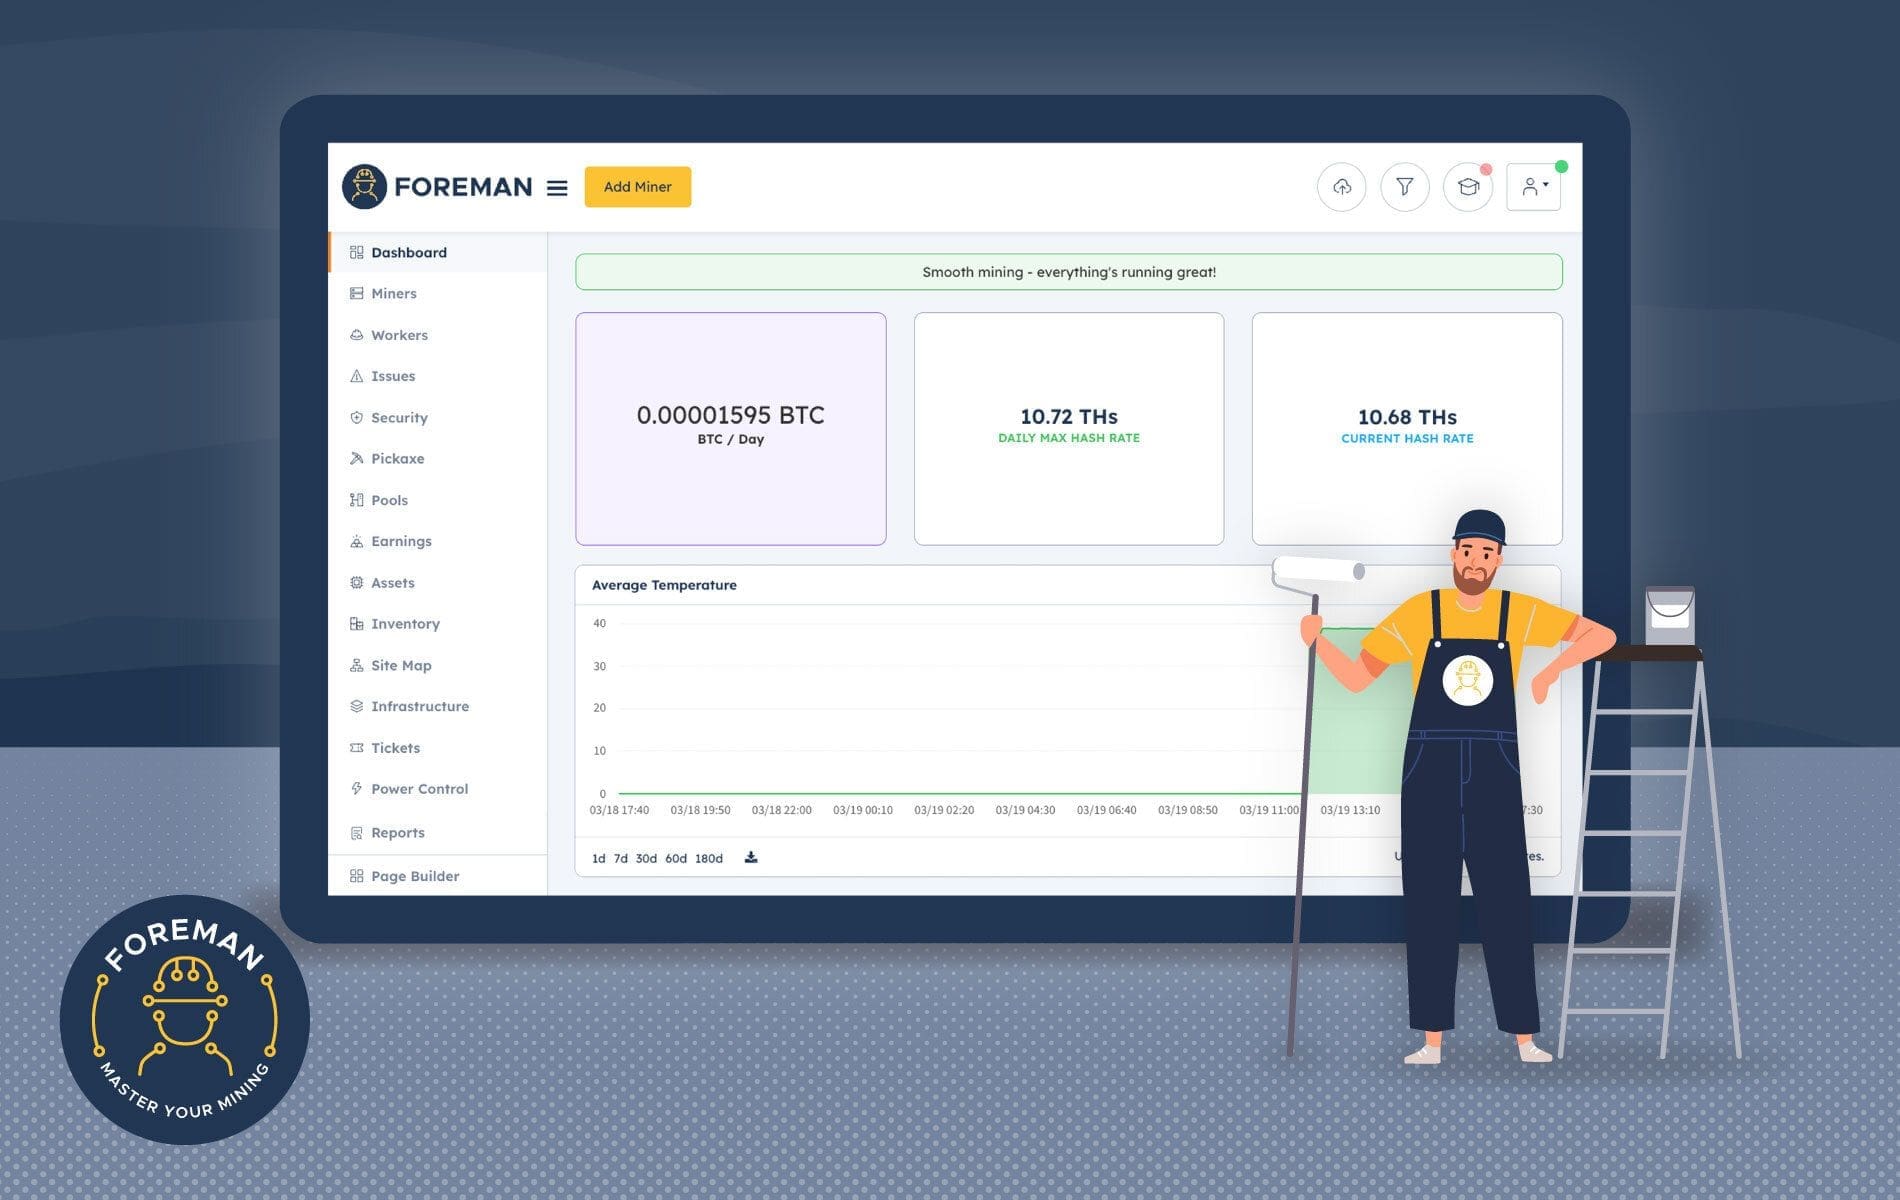
Task: Open Assets in the sidebar
Action: click(x=392, y=582)
